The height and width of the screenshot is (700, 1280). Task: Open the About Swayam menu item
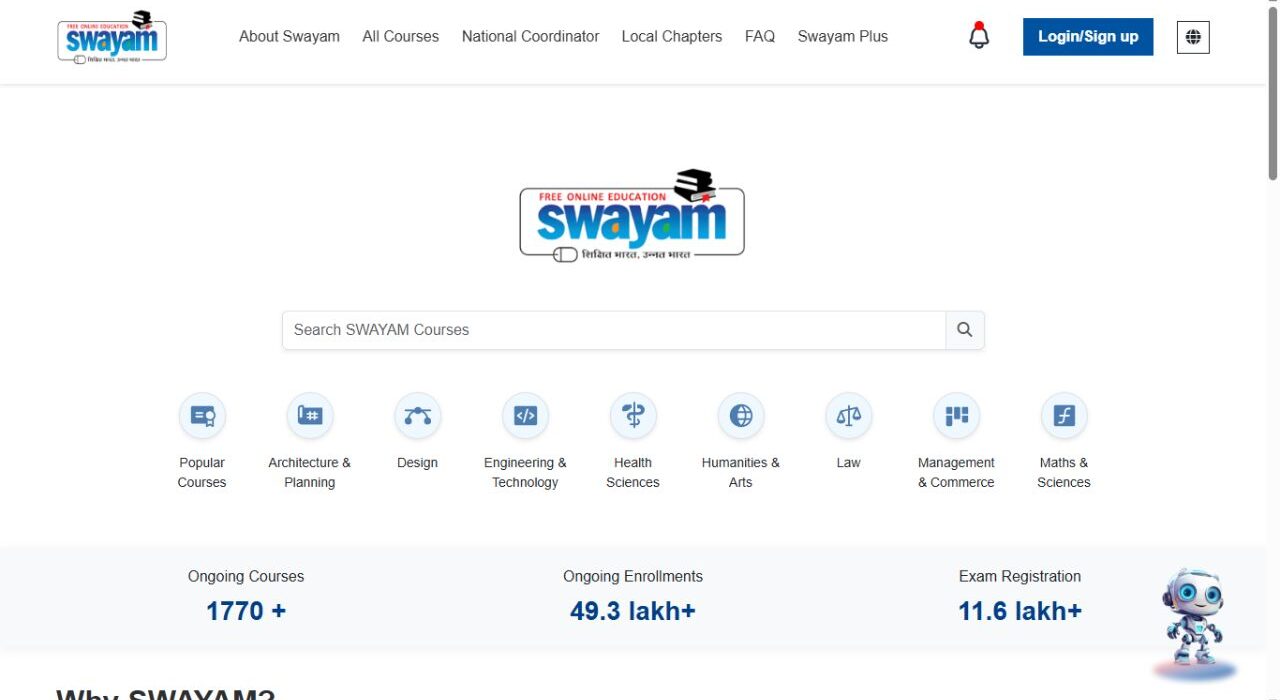[289, 36]
